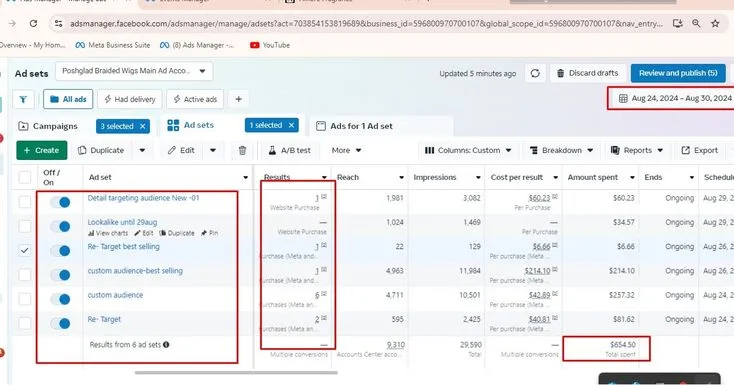734x385 pixels.
Task: Toggle the Re- Target ad set switch
Action: tap(60, 323)
